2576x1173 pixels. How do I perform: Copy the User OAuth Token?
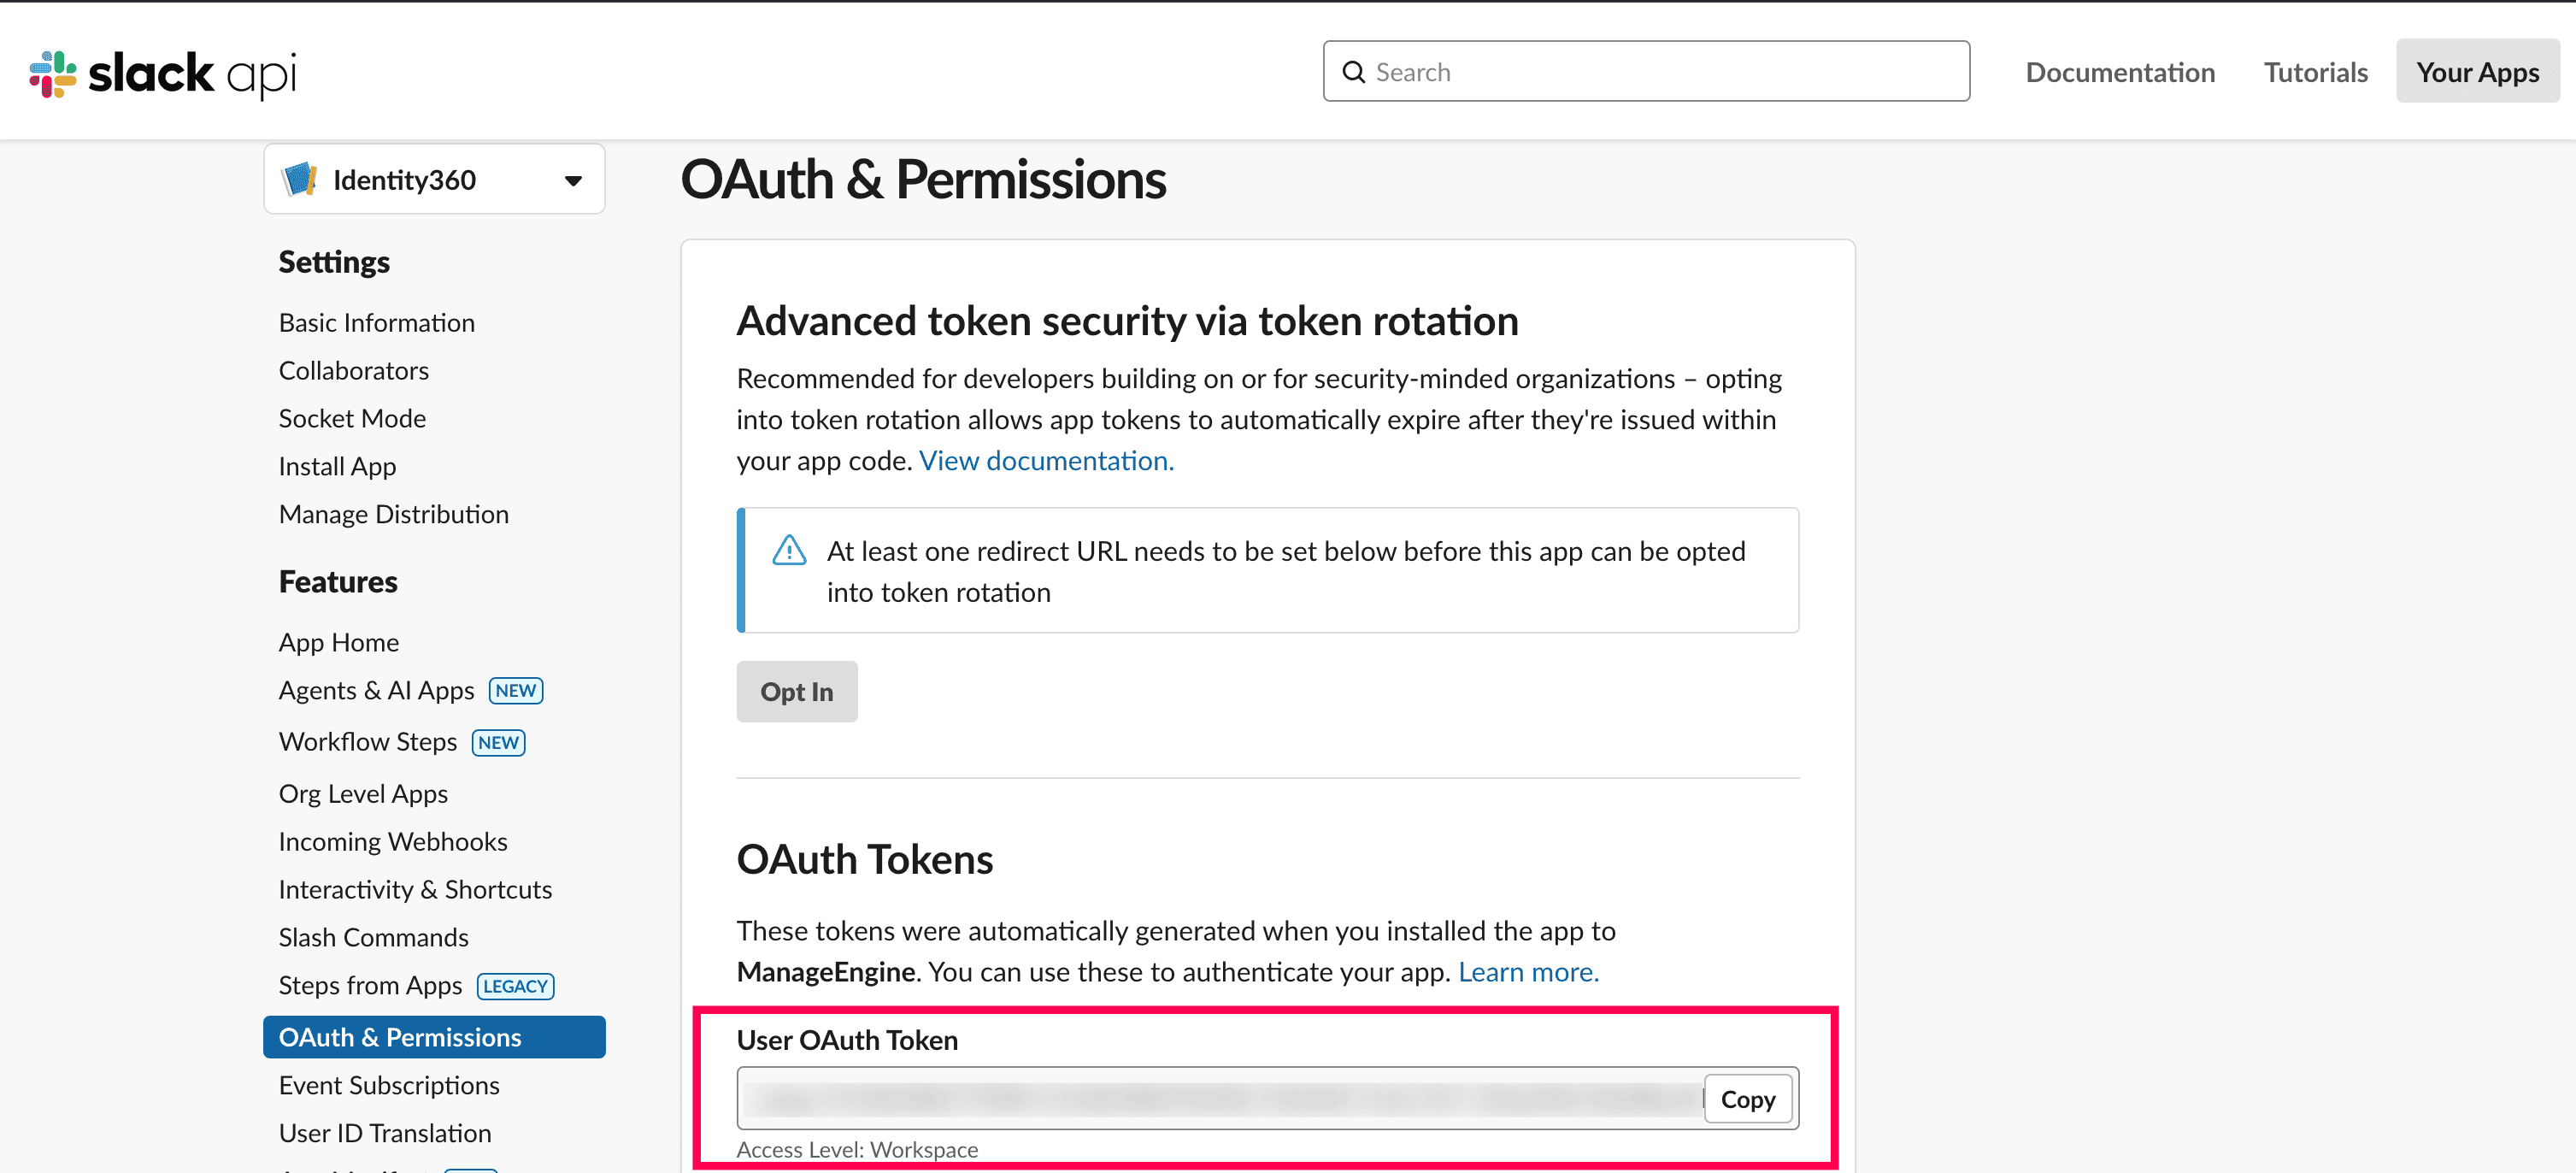pyautogui.click(x=1747, y=1099)
